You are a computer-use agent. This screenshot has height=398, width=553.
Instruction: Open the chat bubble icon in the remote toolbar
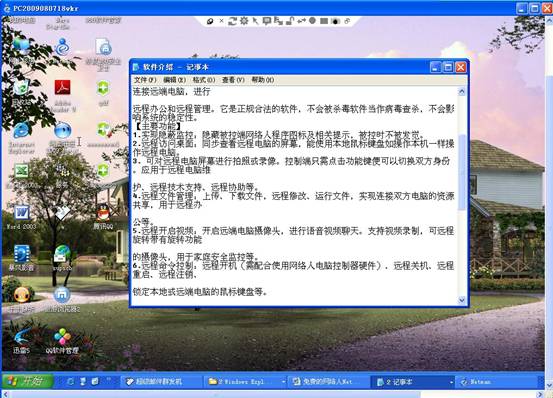[267, 21]
